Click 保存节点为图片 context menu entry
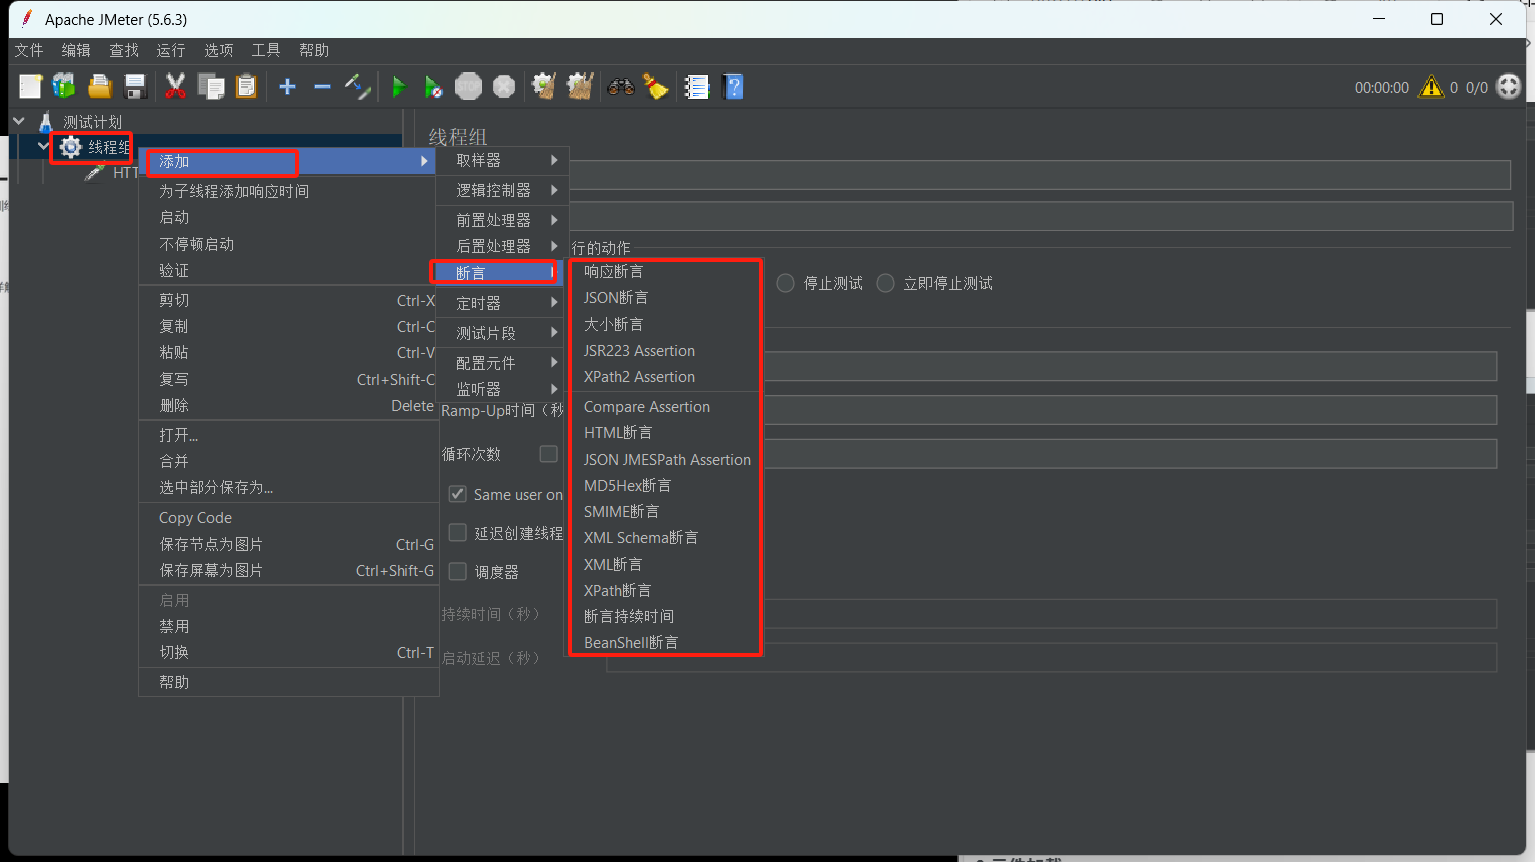The width and height of the screenshot is (1535, 862). [x=288, y=544]
